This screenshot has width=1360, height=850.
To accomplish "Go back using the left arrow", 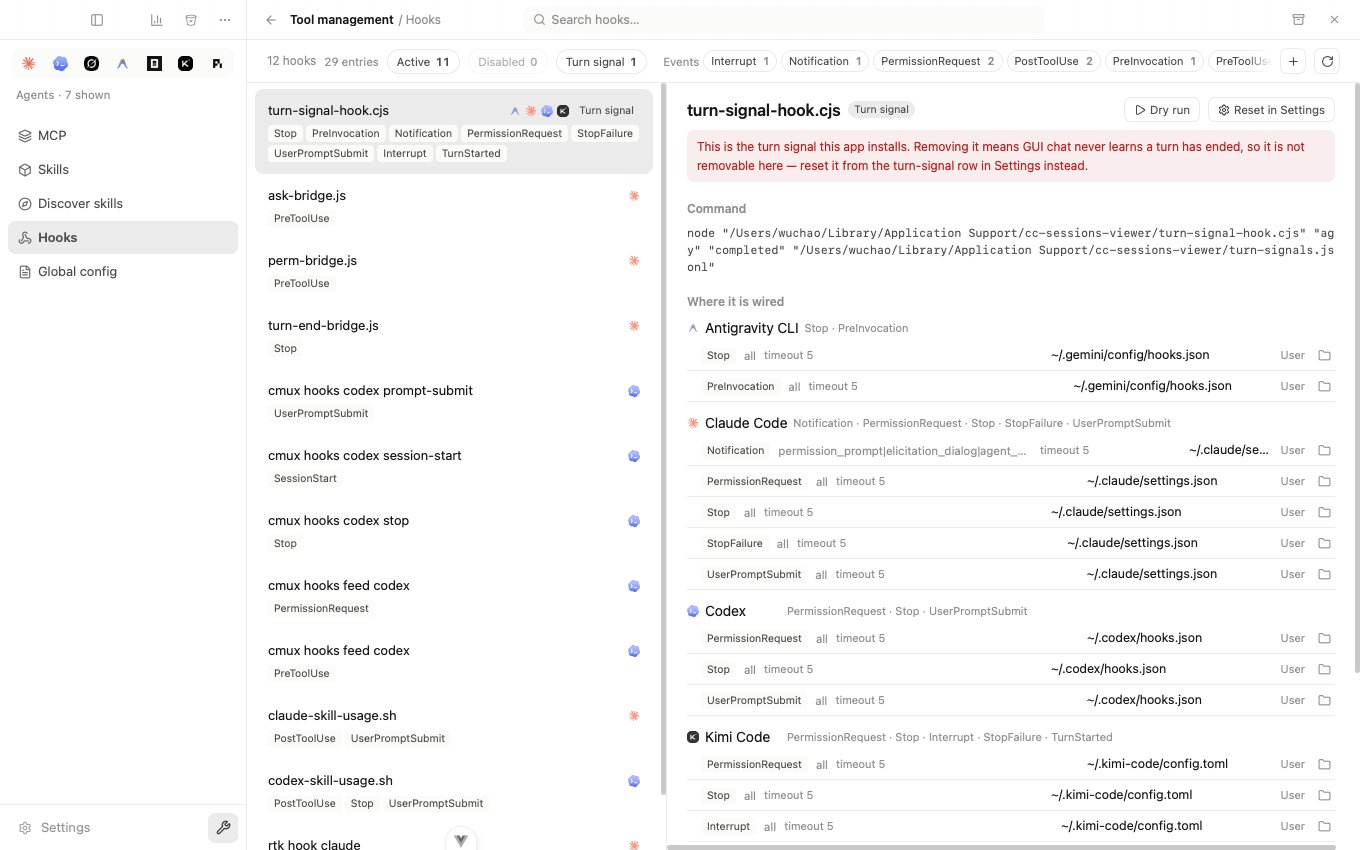I will point(271,20).
